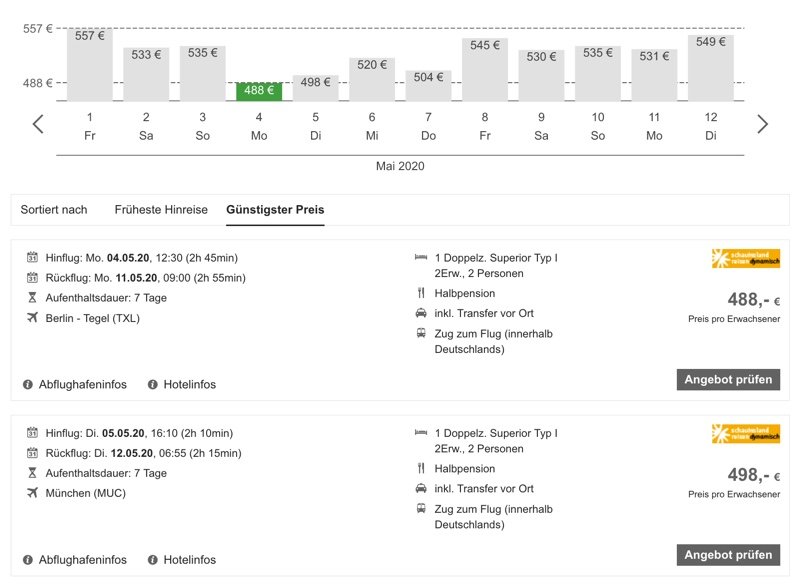
Task: Click info icon beside second offer's Hotelinfos
Action: 153,560
